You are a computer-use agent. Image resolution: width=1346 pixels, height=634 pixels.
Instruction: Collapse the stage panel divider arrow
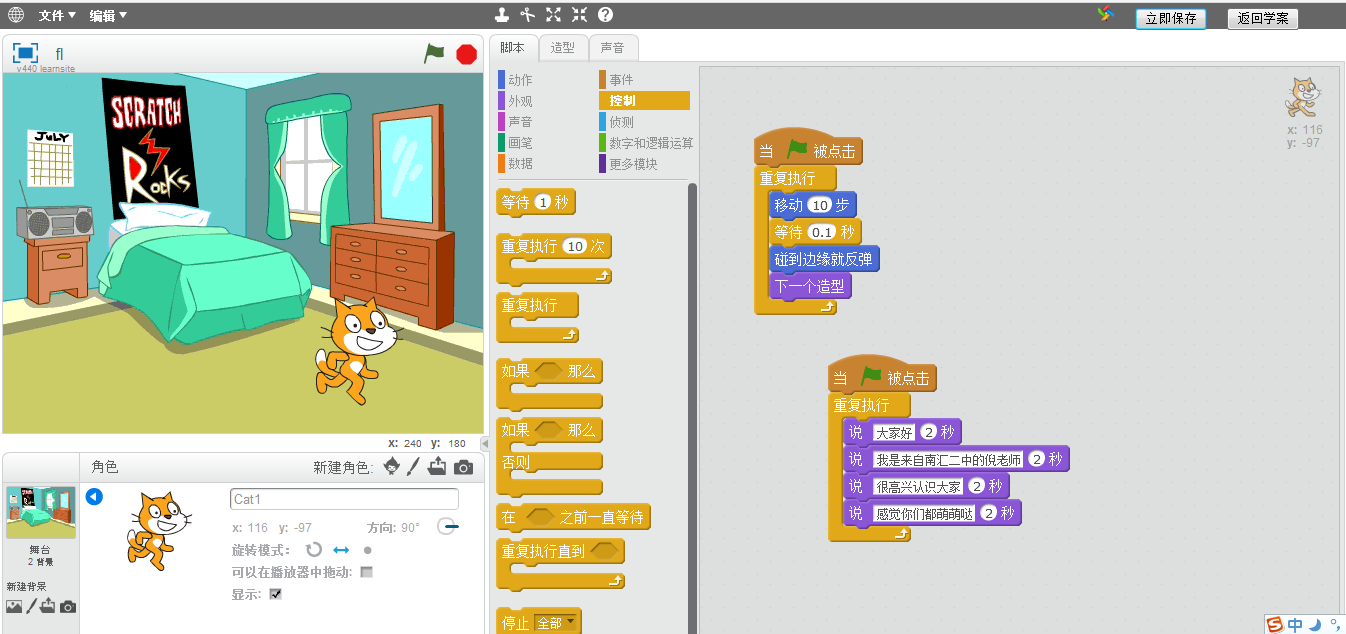point(486,443)
